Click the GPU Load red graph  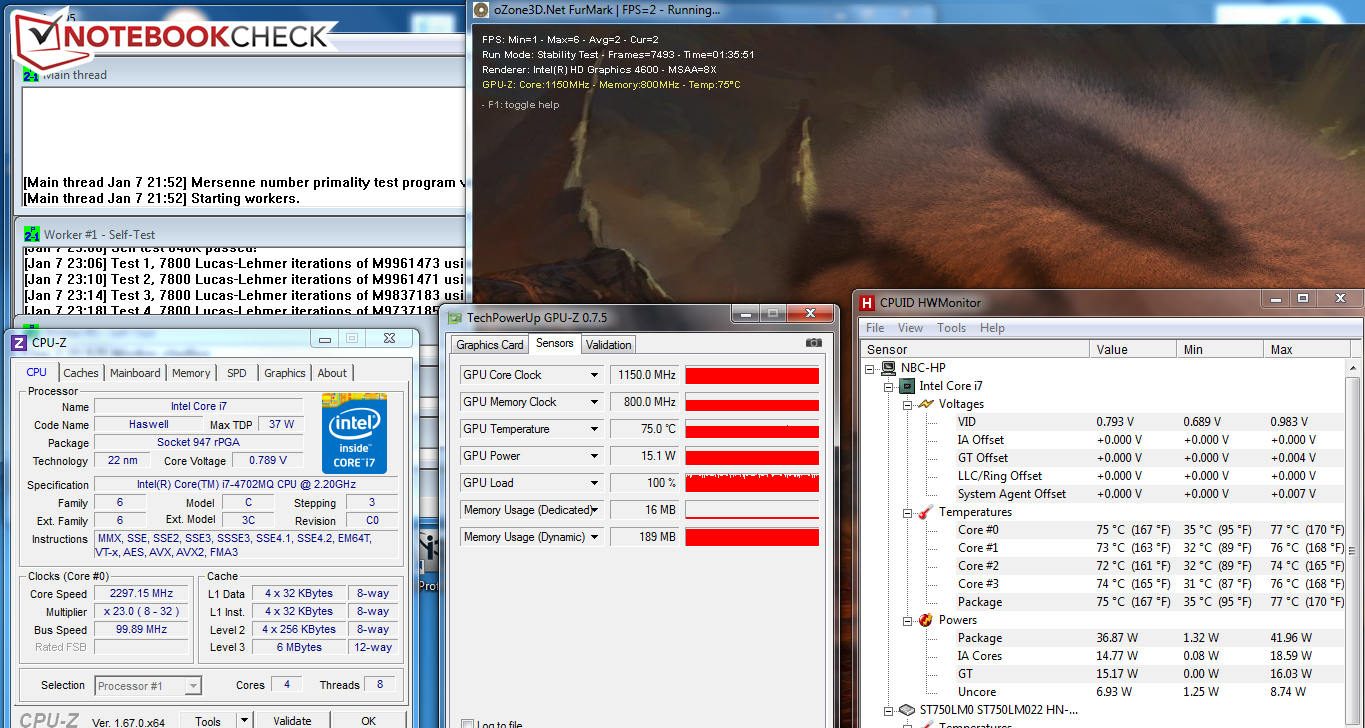click(x=752, y=483)
